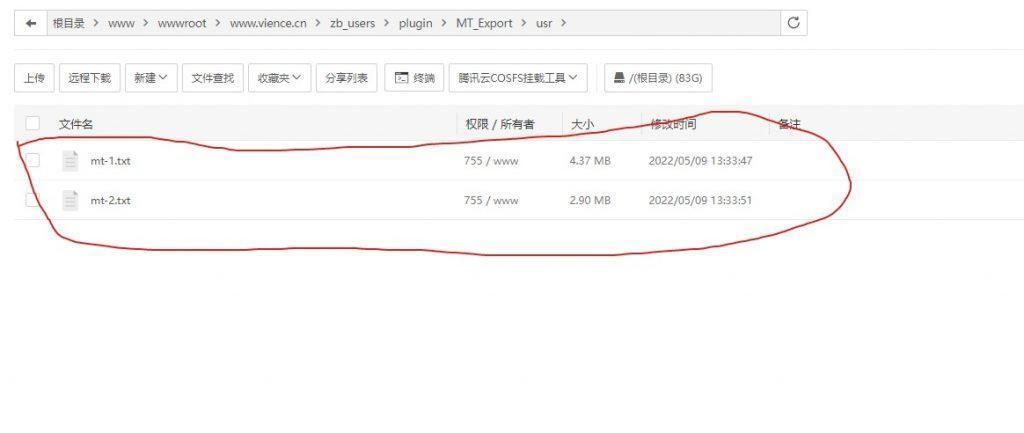Click the mt-1.txt file icon
The image size is (1024, 433).
click(x=70, y=161)
